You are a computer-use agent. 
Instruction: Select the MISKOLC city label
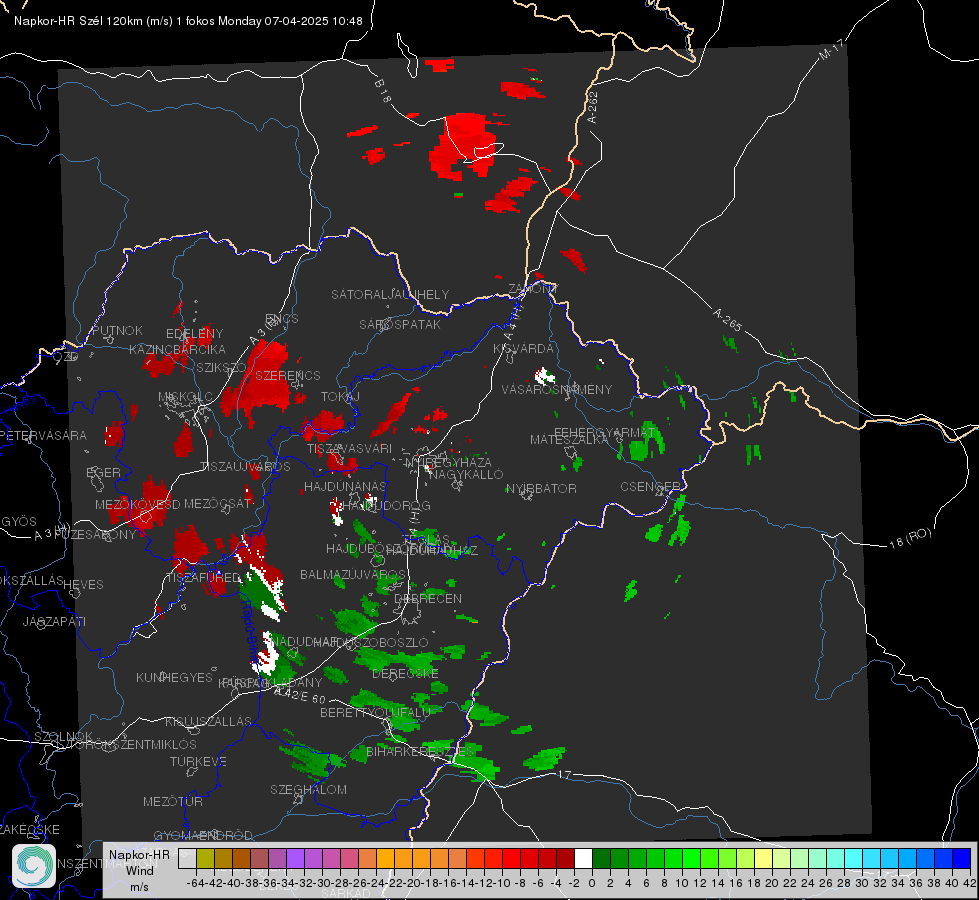coord(185,397)
